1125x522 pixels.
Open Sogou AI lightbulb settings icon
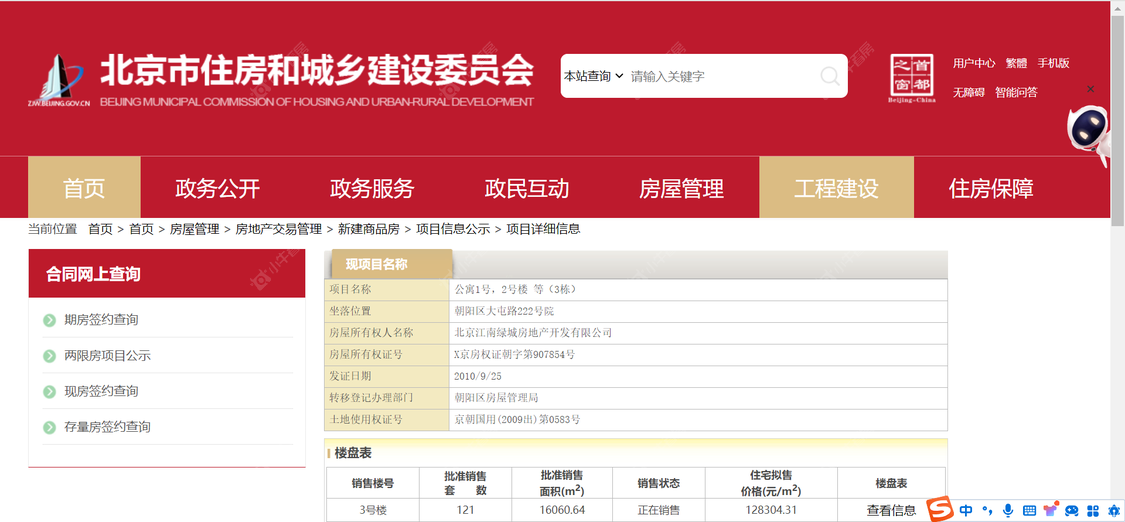click(1114, 511)
